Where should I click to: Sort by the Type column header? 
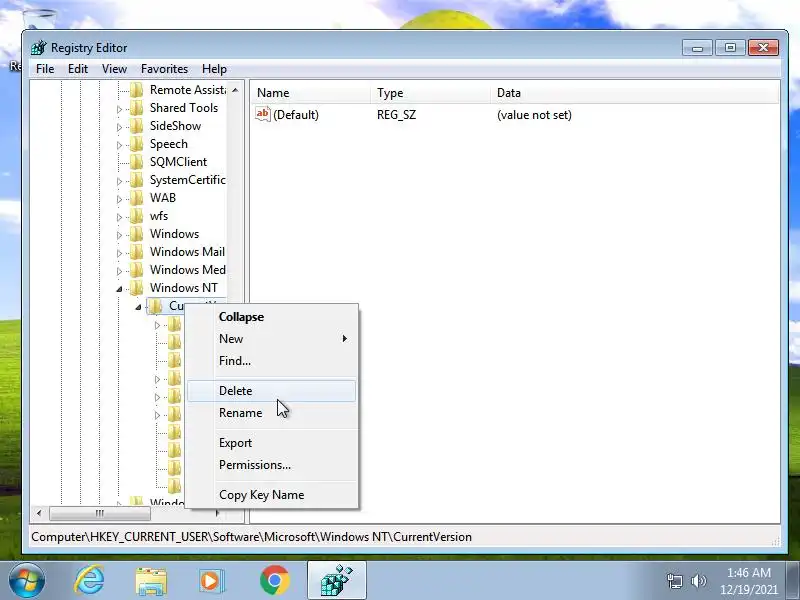[x=431, y=93]
